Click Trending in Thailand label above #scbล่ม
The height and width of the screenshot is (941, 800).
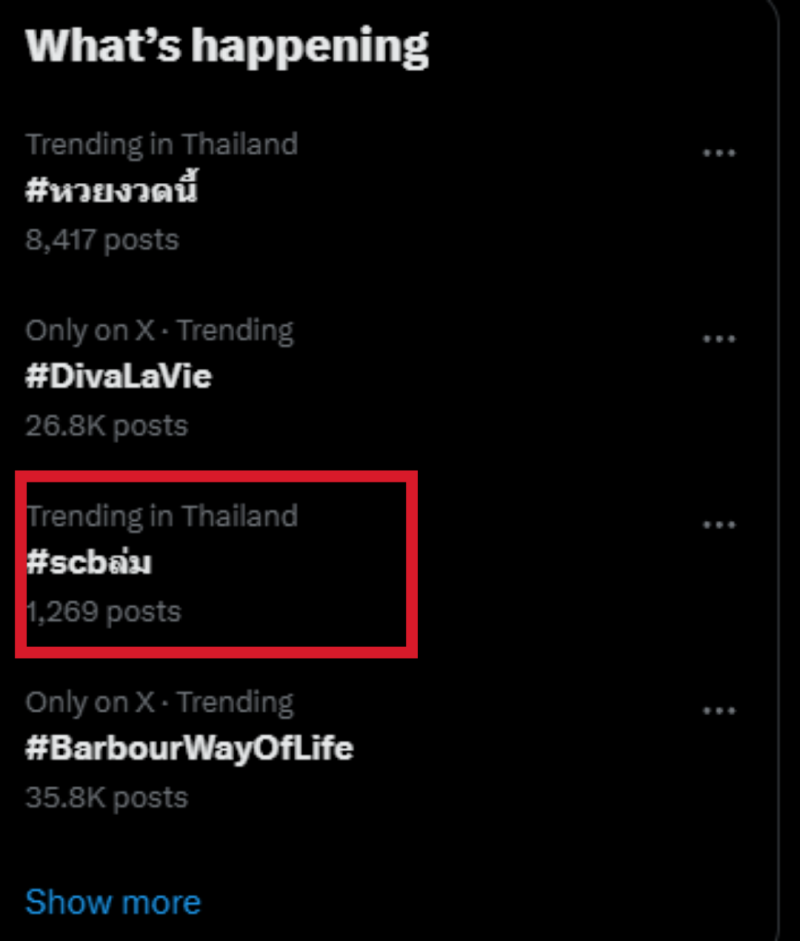pos(162,516)
